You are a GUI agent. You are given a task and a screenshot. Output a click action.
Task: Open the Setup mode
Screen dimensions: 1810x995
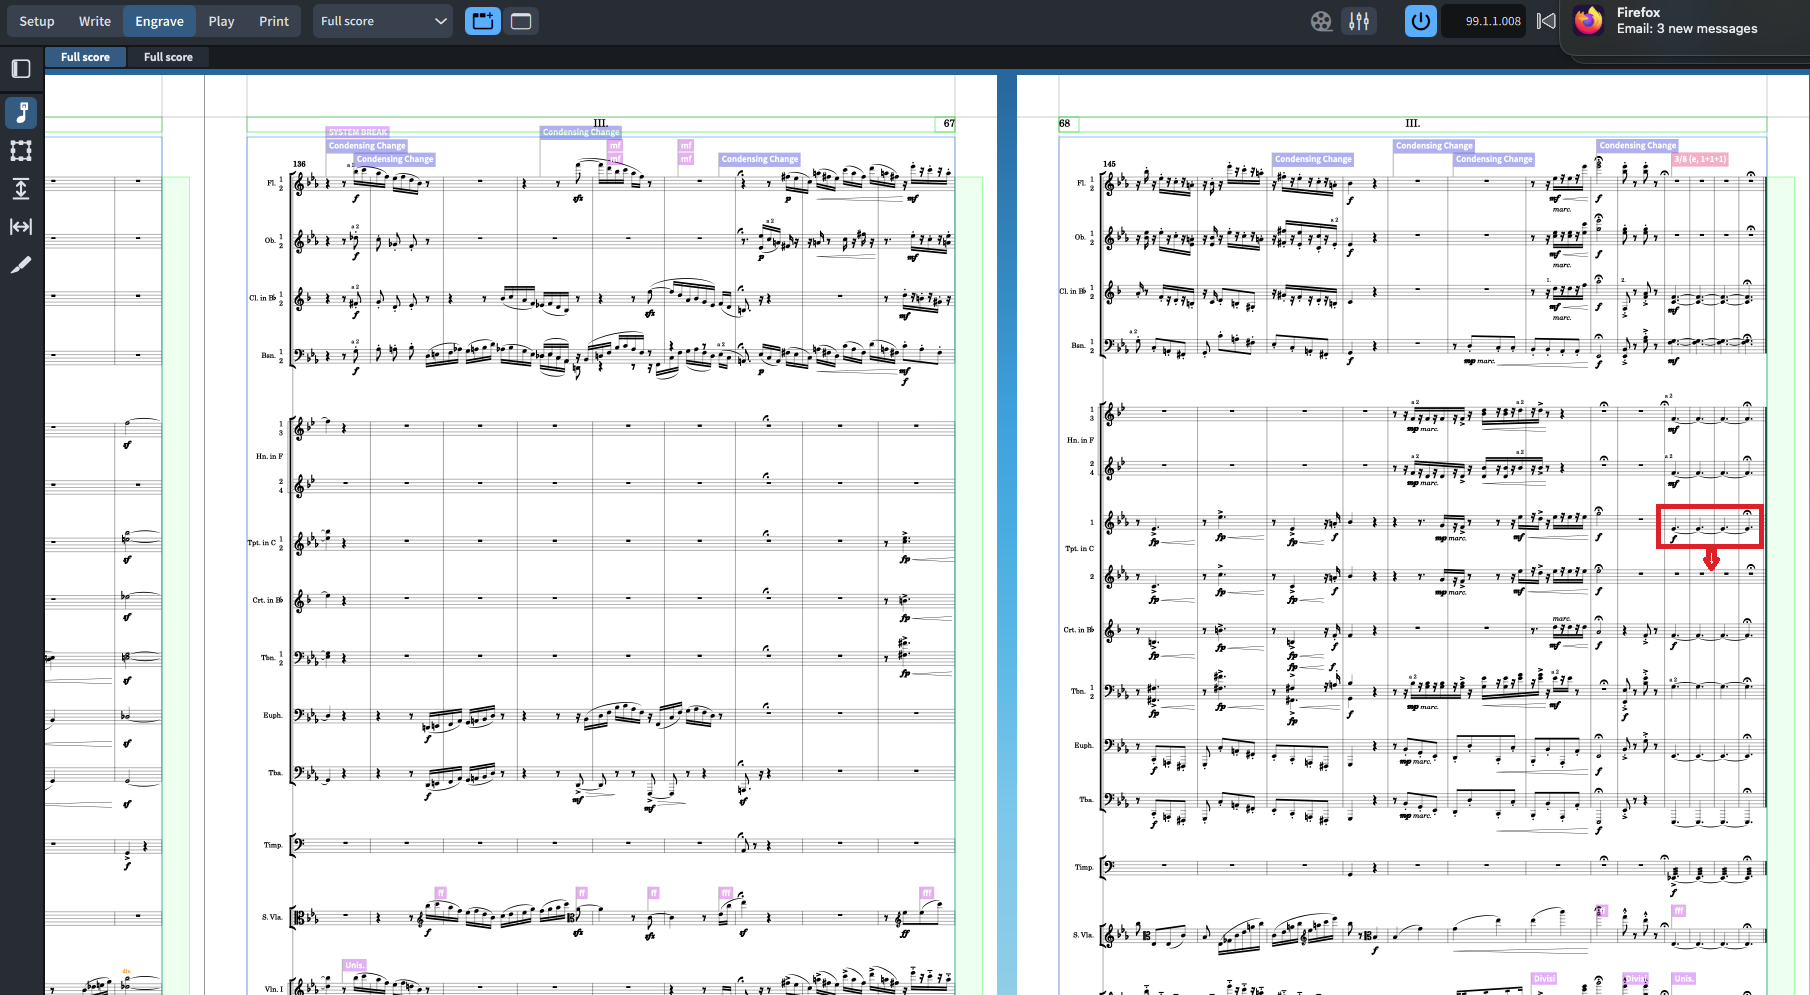pyautogui.click(x=37, y=21)
